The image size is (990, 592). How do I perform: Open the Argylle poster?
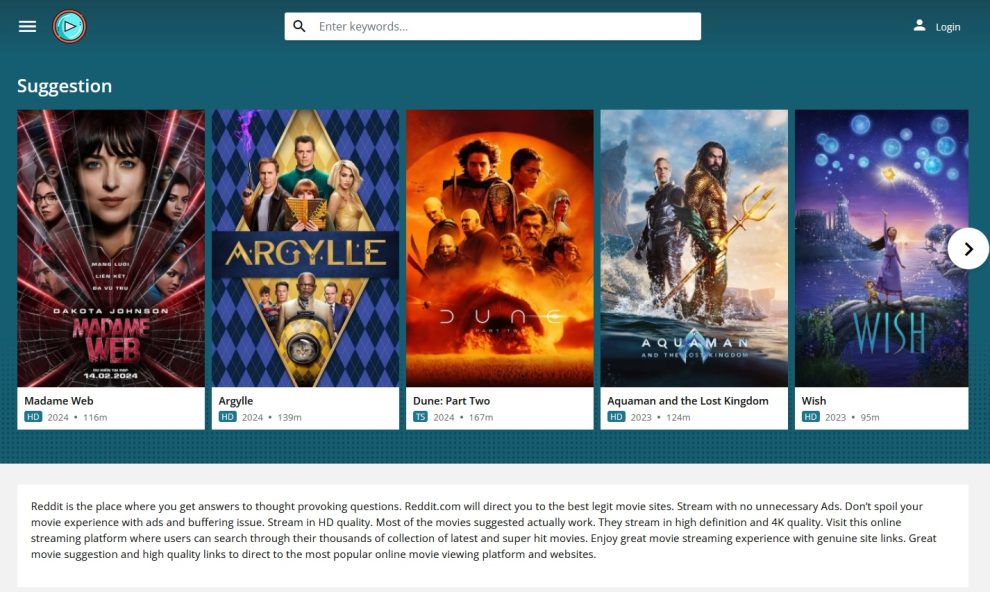[x=306, y=248]
